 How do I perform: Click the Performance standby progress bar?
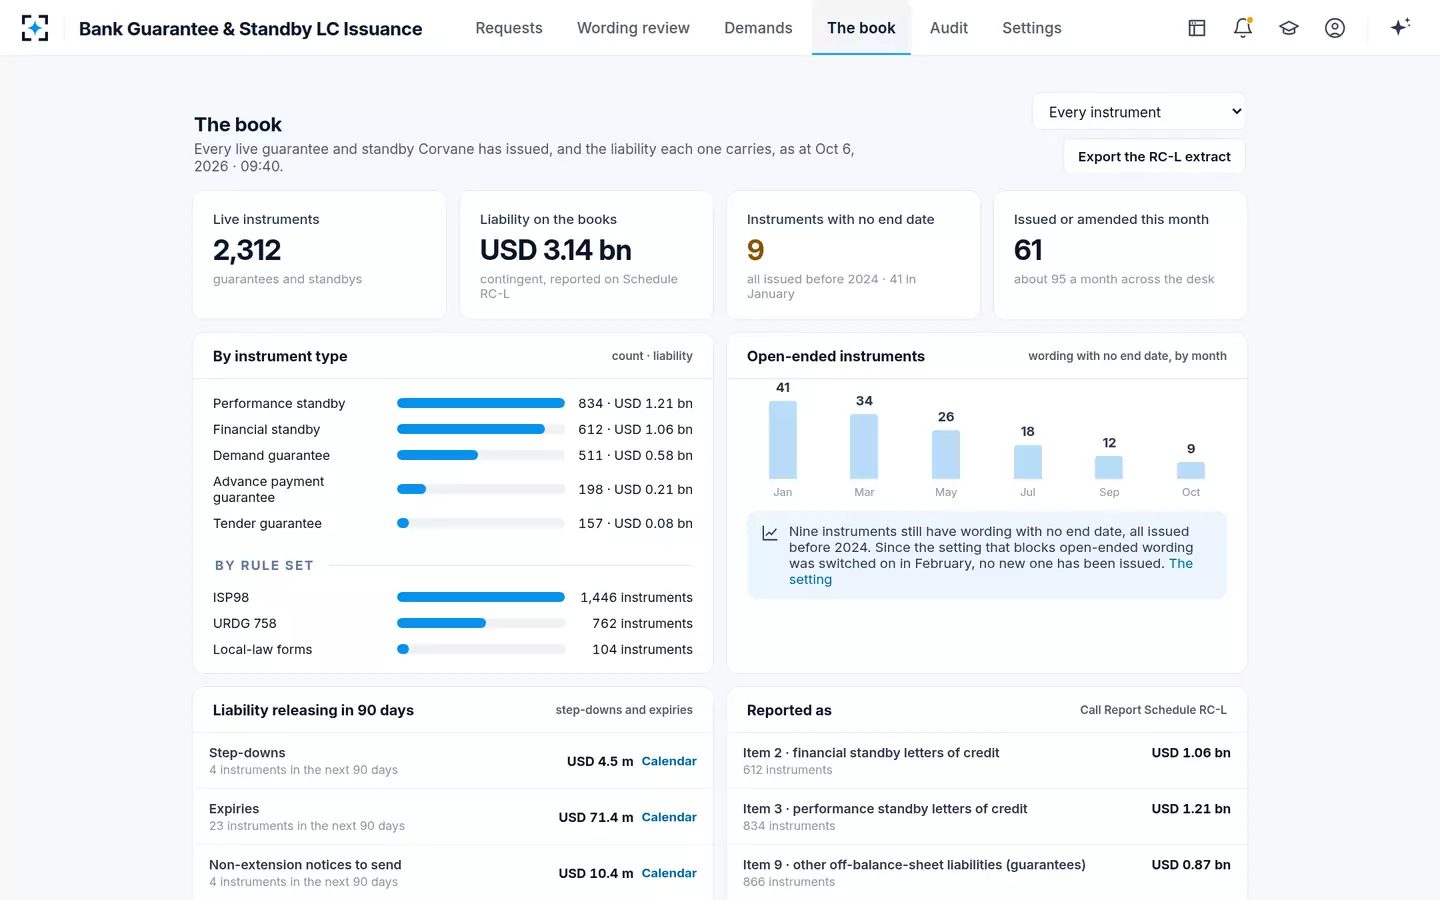(481, 403)
